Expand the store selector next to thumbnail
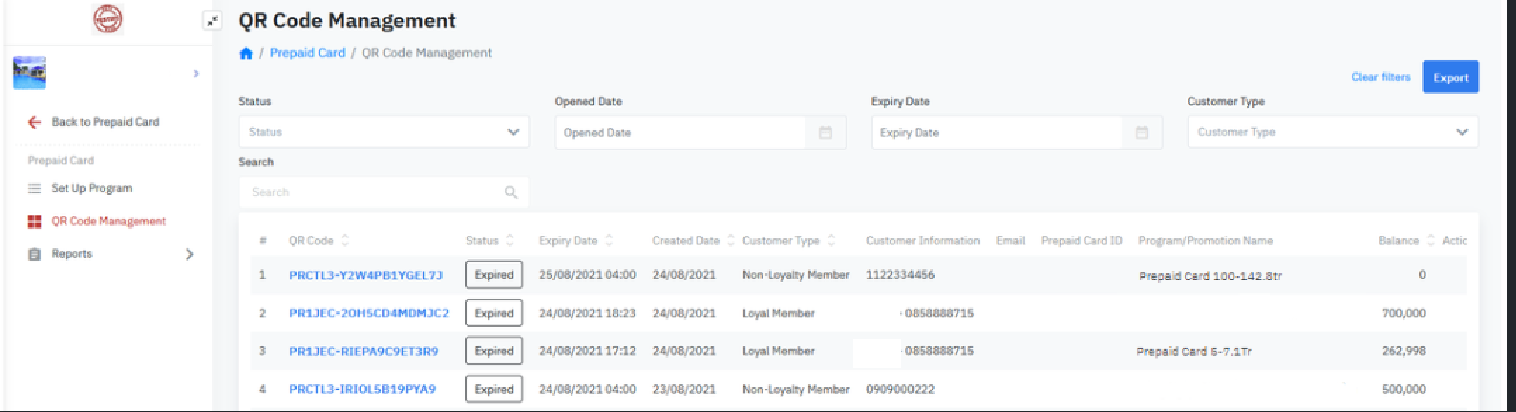The image size is (1516, 412). pos(195,74)
